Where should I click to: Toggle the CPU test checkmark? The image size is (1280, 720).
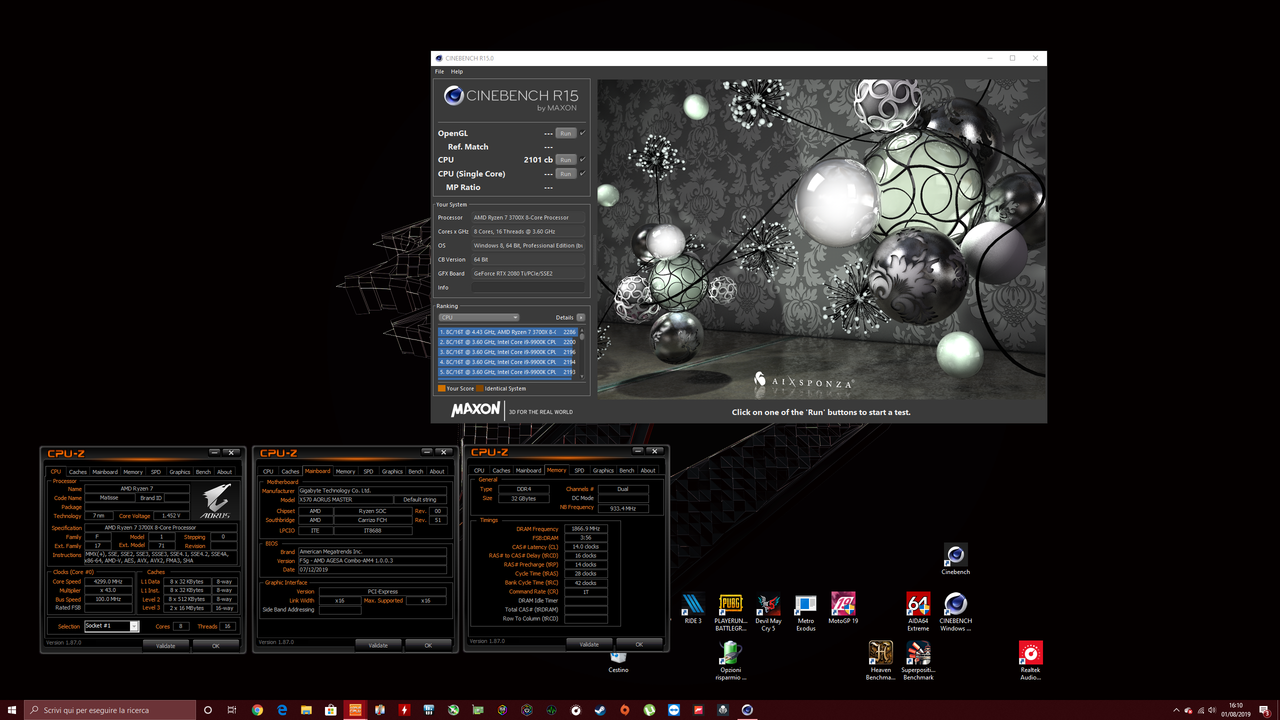click(x=582, y=159)
